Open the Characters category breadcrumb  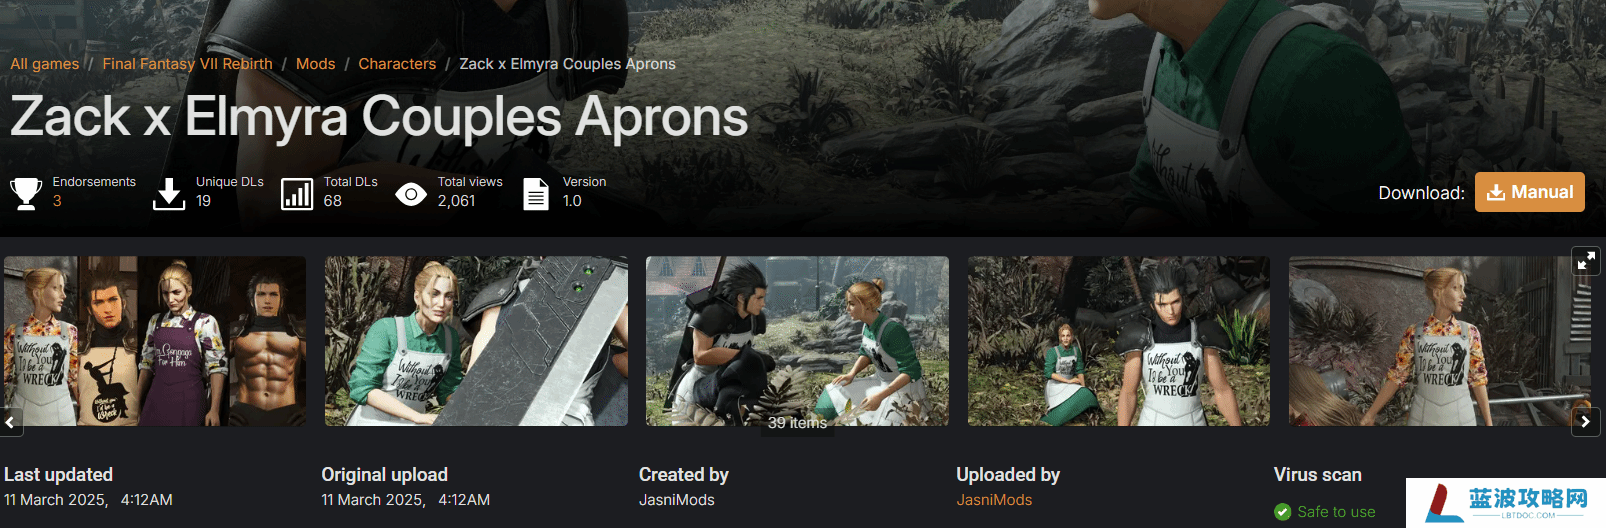tap(397, 64)
